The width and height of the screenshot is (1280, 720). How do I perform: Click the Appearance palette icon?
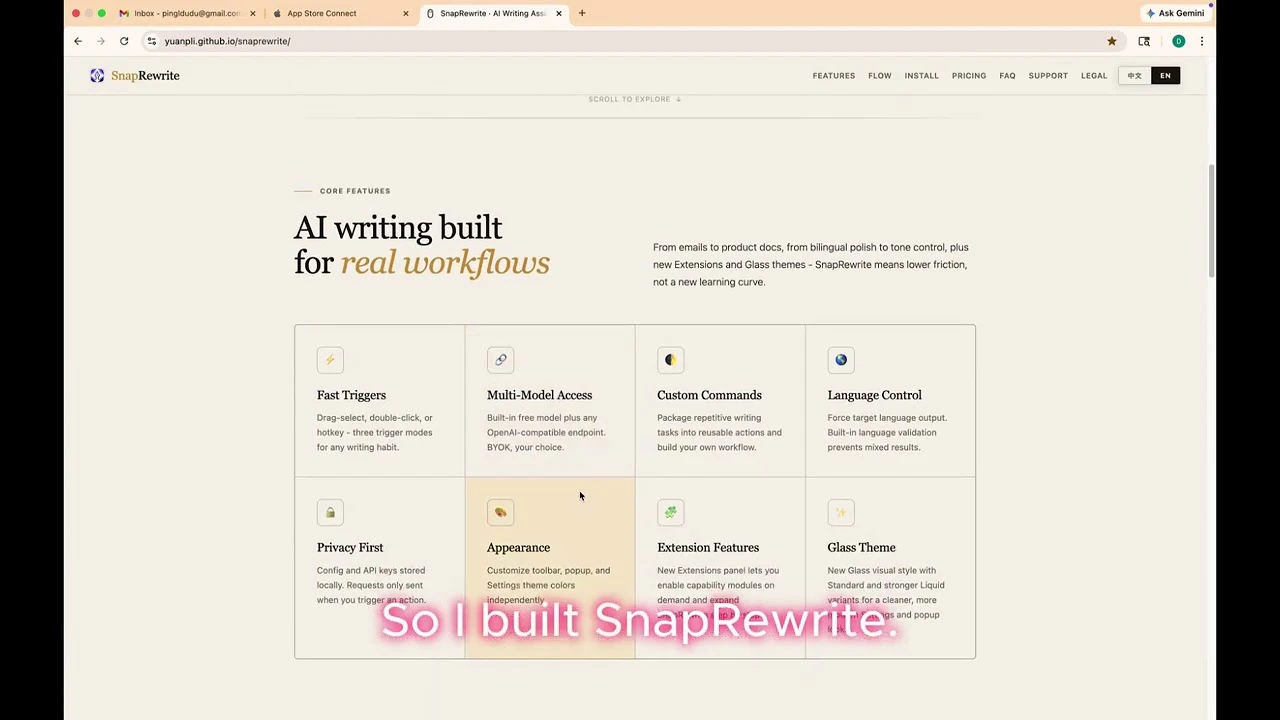(500, 513)
